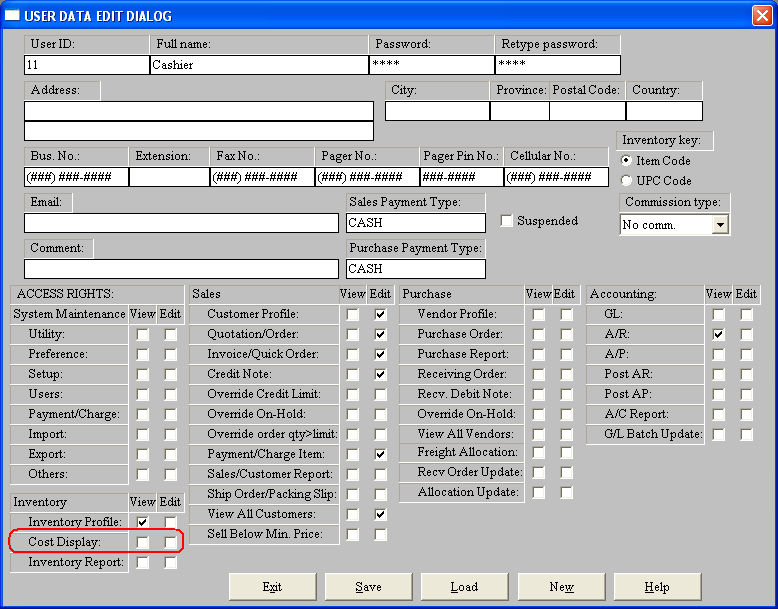Enable GL View access checkbox
The height and width of the screenshot is (609, 778).
(x=718, y=314)
